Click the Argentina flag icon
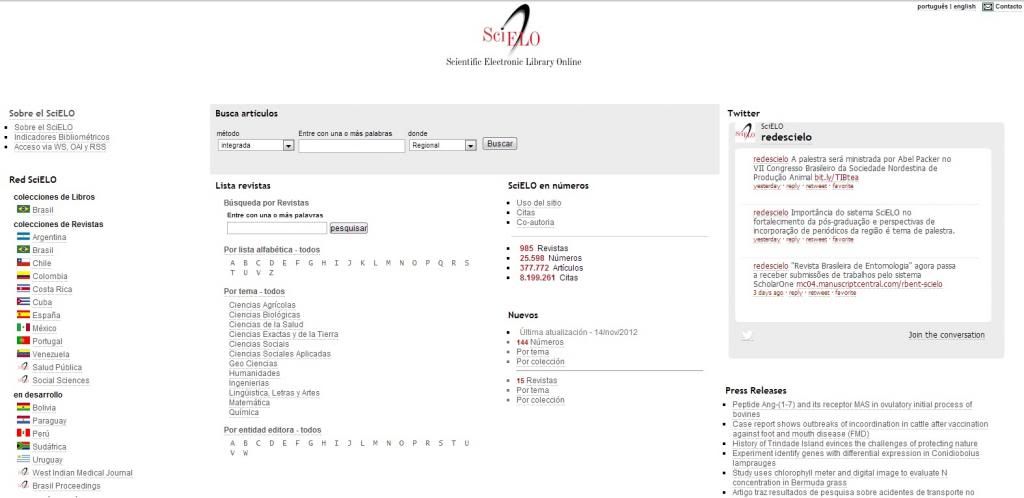 [x=24, y=237]
